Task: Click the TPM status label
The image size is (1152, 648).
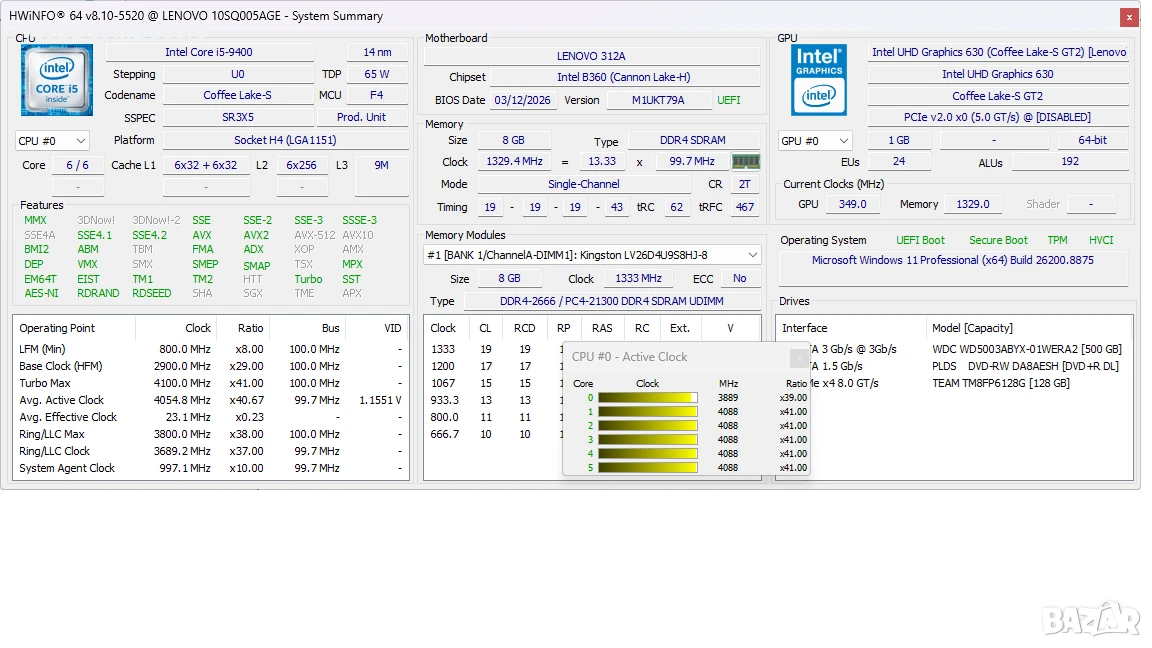Action: (1057, 240)
